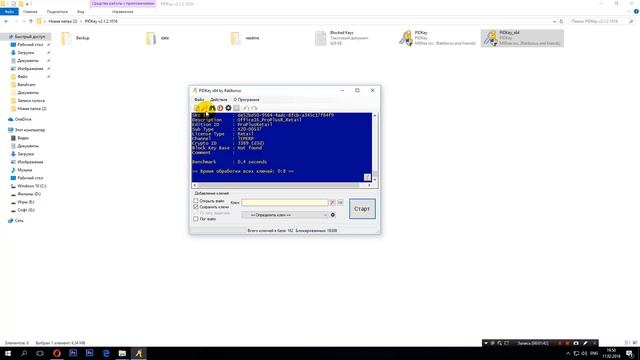Click the gear icon beside key-type dropdown
This screenshot has width=640, height=360.
click(333, 215)
